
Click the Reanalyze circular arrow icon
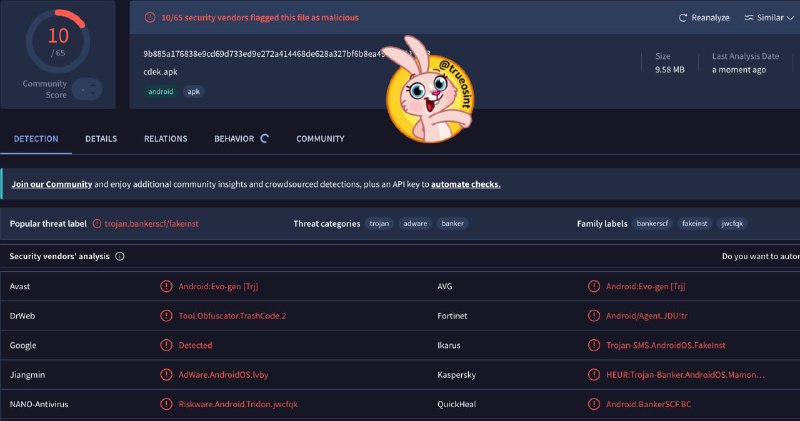click(683, 18)
